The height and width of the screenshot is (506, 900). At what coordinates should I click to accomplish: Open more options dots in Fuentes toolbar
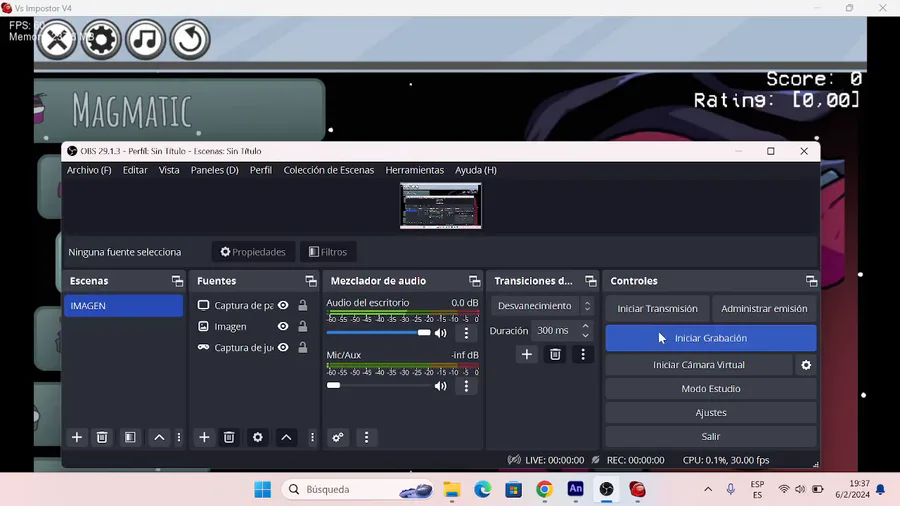tap(312, 437)
